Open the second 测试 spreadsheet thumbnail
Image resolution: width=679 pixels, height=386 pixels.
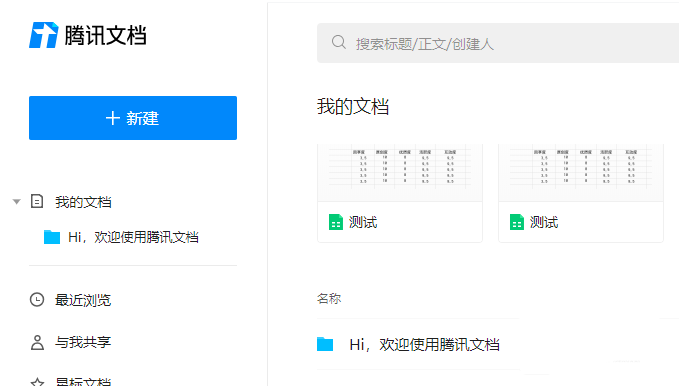click(581, 172)
